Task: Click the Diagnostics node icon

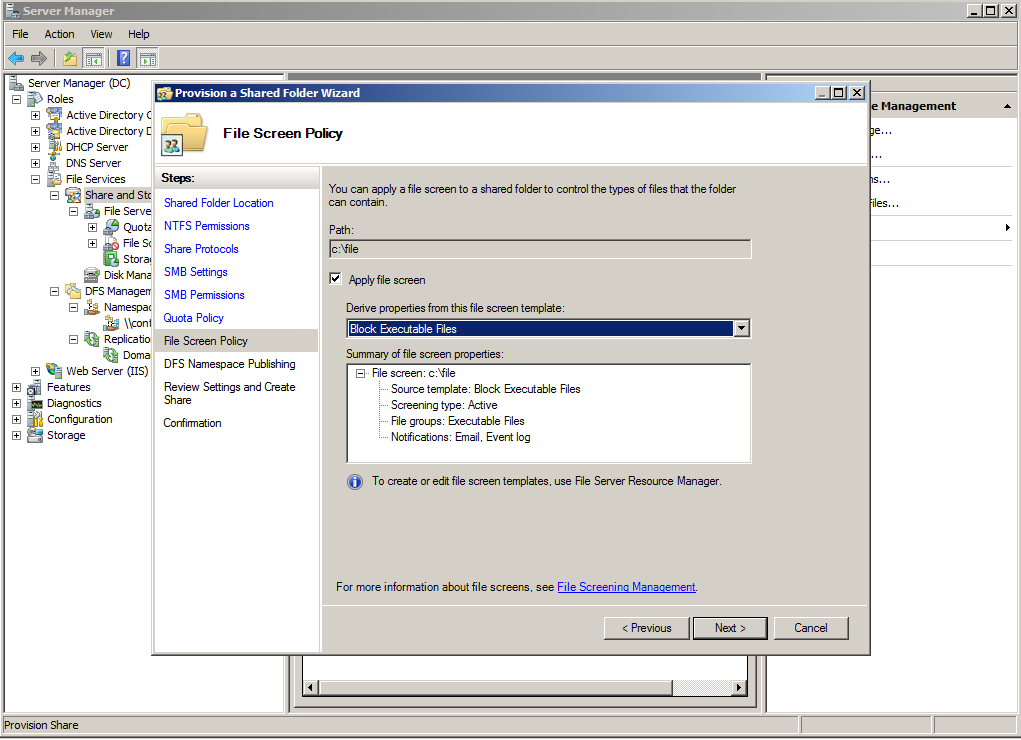Action: pyautogui.click(x=35, y=403)
